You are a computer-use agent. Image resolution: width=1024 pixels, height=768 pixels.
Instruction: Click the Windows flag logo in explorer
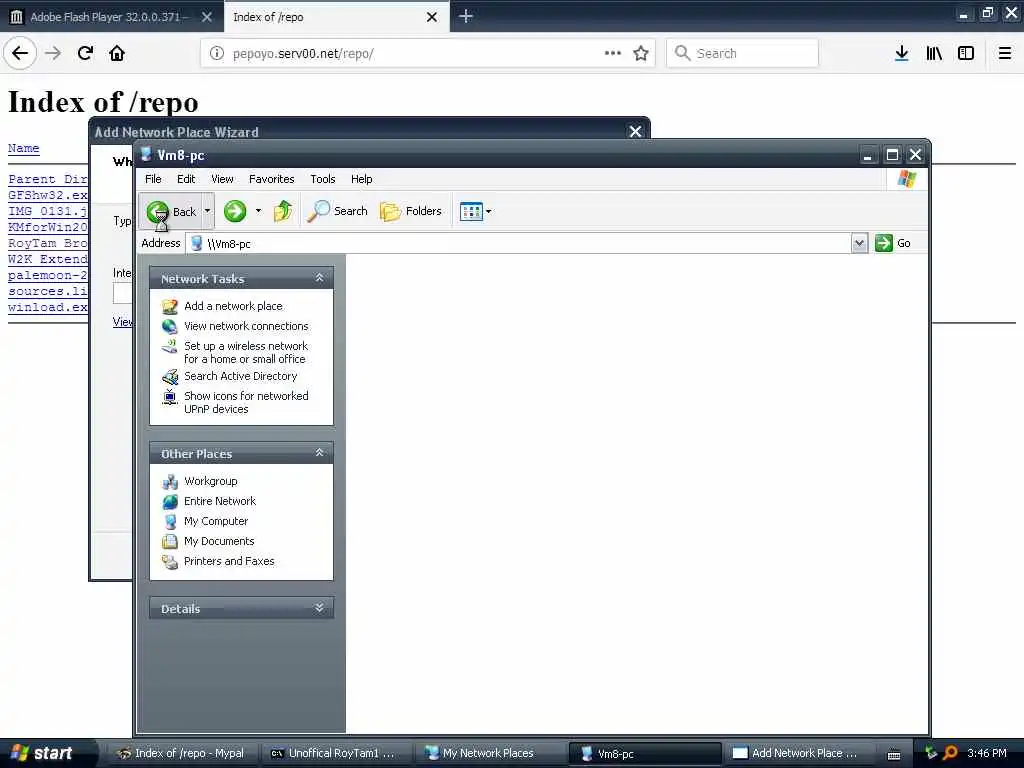click(x=906, y=178)
